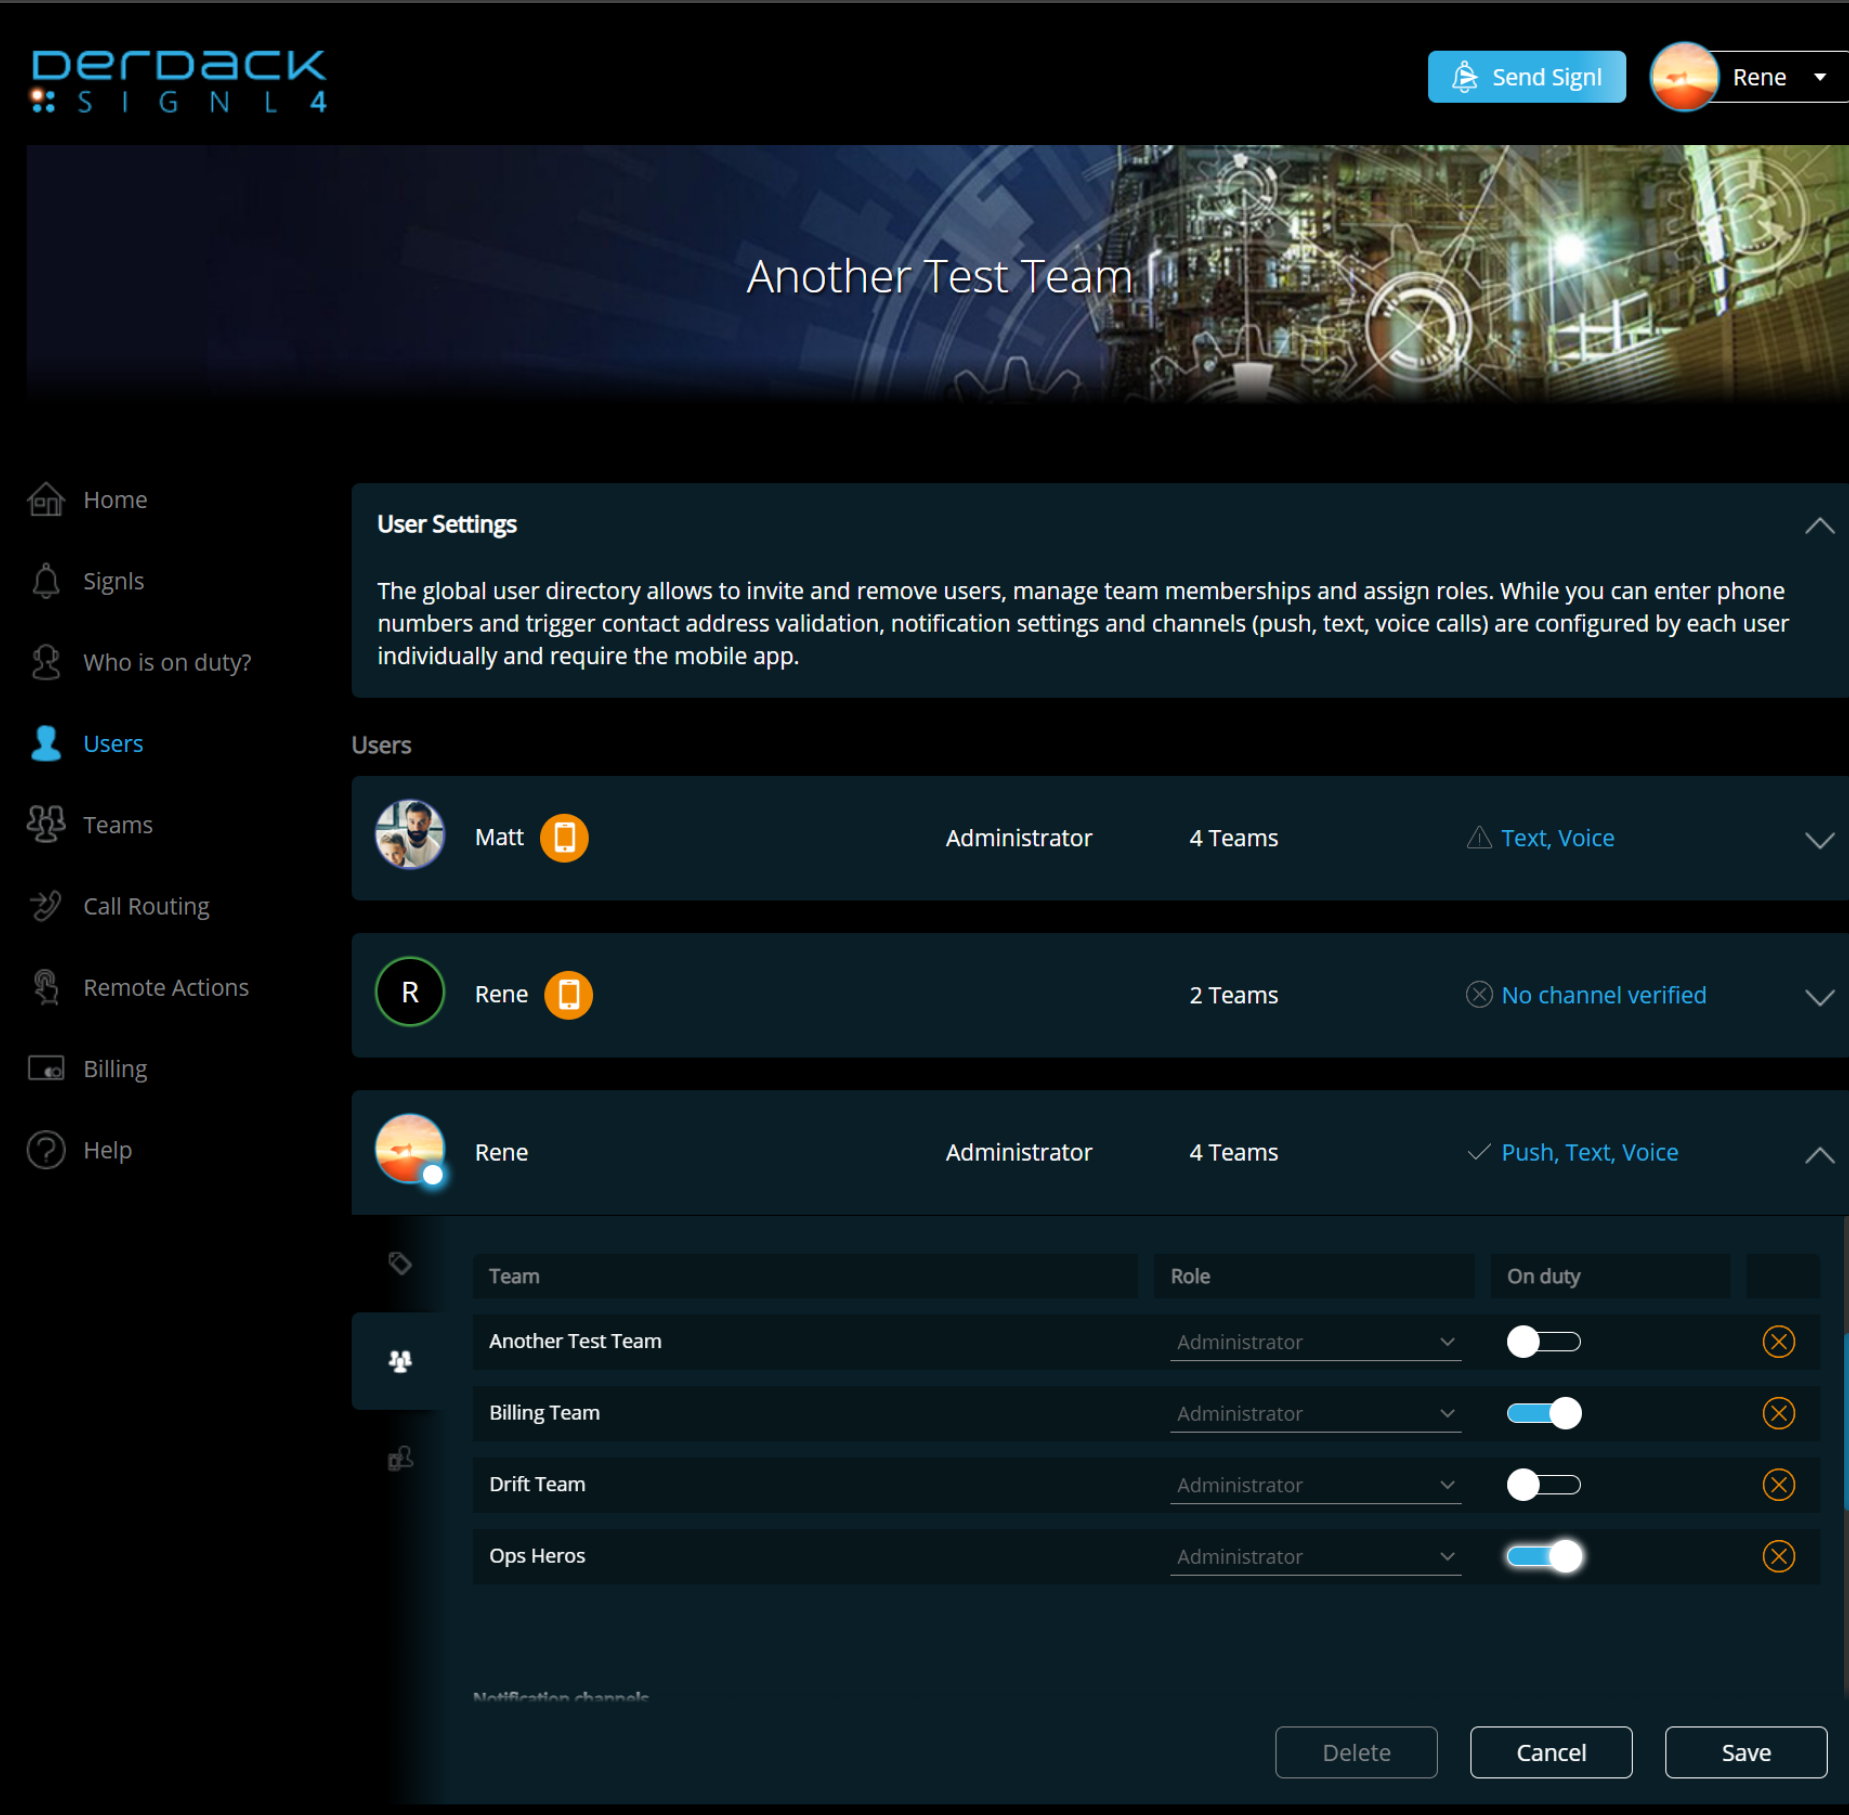The width and height of the screenshot is (1849, 1815).
Task: Click the Push, Text, Voice link
Action: coord(1589,1152)
